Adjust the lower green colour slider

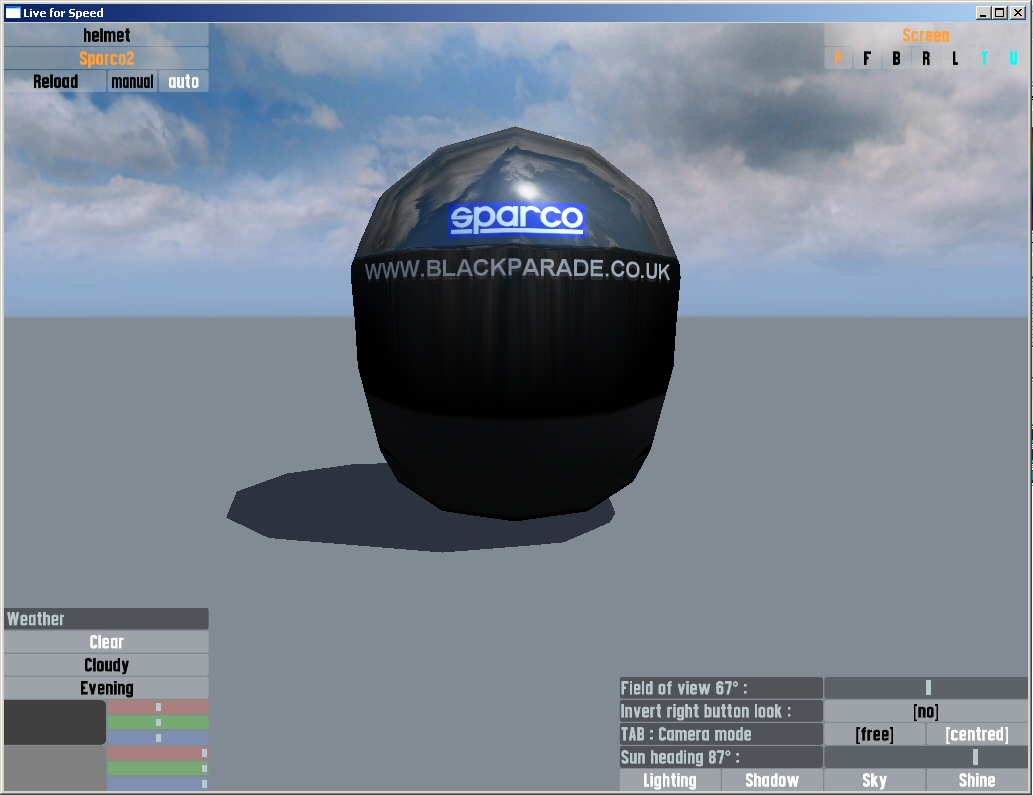tap(157, 768)
